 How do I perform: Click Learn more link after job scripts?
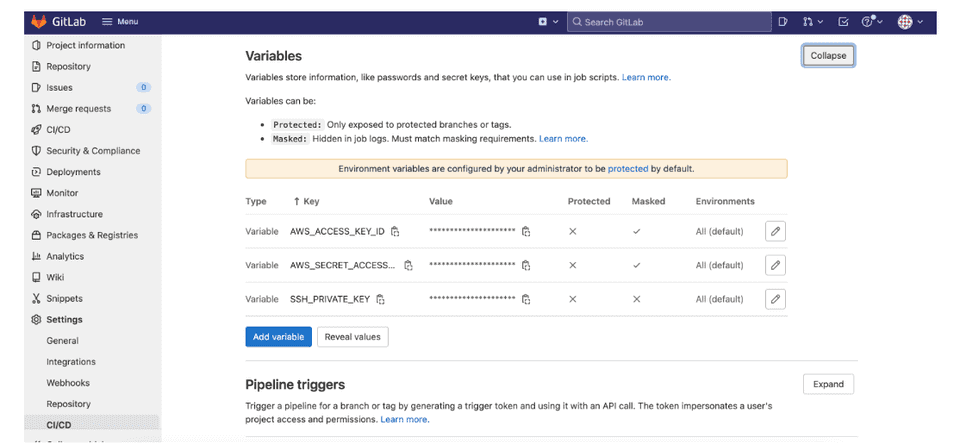pyautogui.click(x=646, y=78)
